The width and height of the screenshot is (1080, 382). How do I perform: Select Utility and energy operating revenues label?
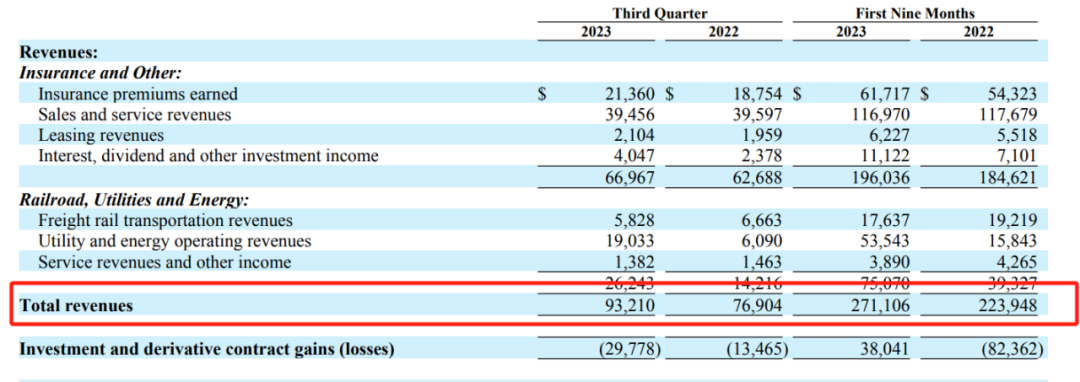(174, 242)
